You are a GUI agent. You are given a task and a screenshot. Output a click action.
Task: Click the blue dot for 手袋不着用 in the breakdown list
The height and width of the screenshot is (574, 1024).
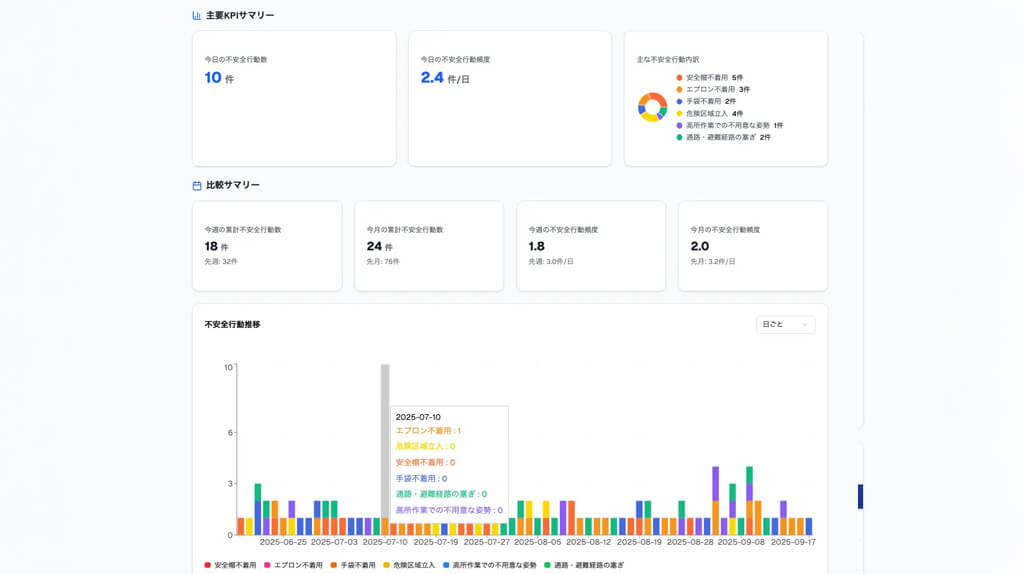click(x=680, y=102)
